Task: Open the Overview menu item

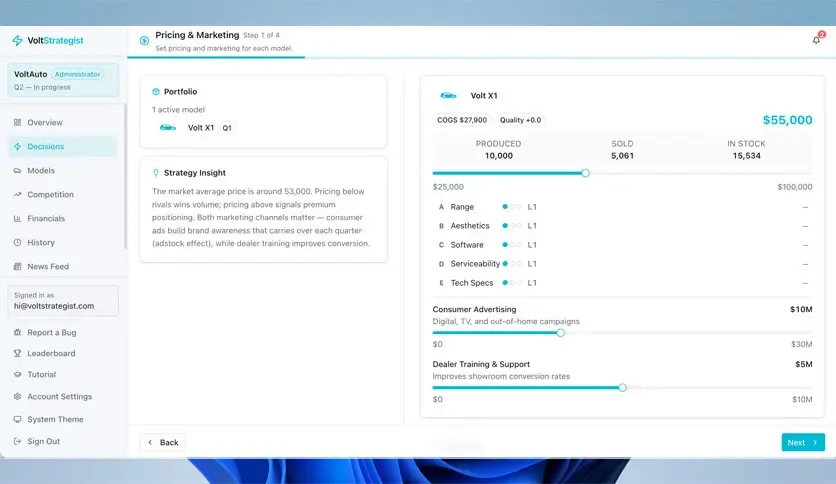Action: pos(63,123)
